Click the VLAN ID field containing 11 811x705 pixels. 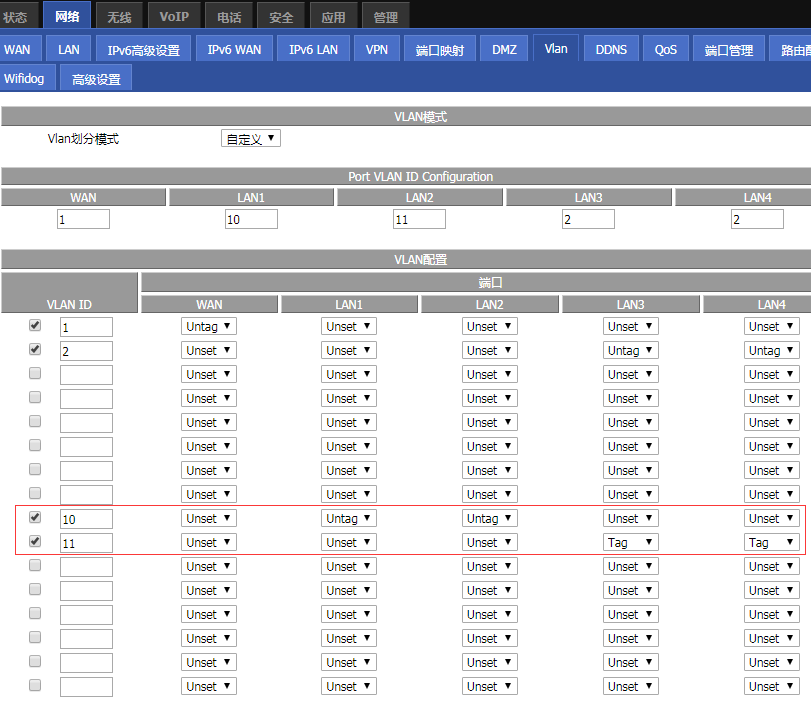(x=86, y=543)
